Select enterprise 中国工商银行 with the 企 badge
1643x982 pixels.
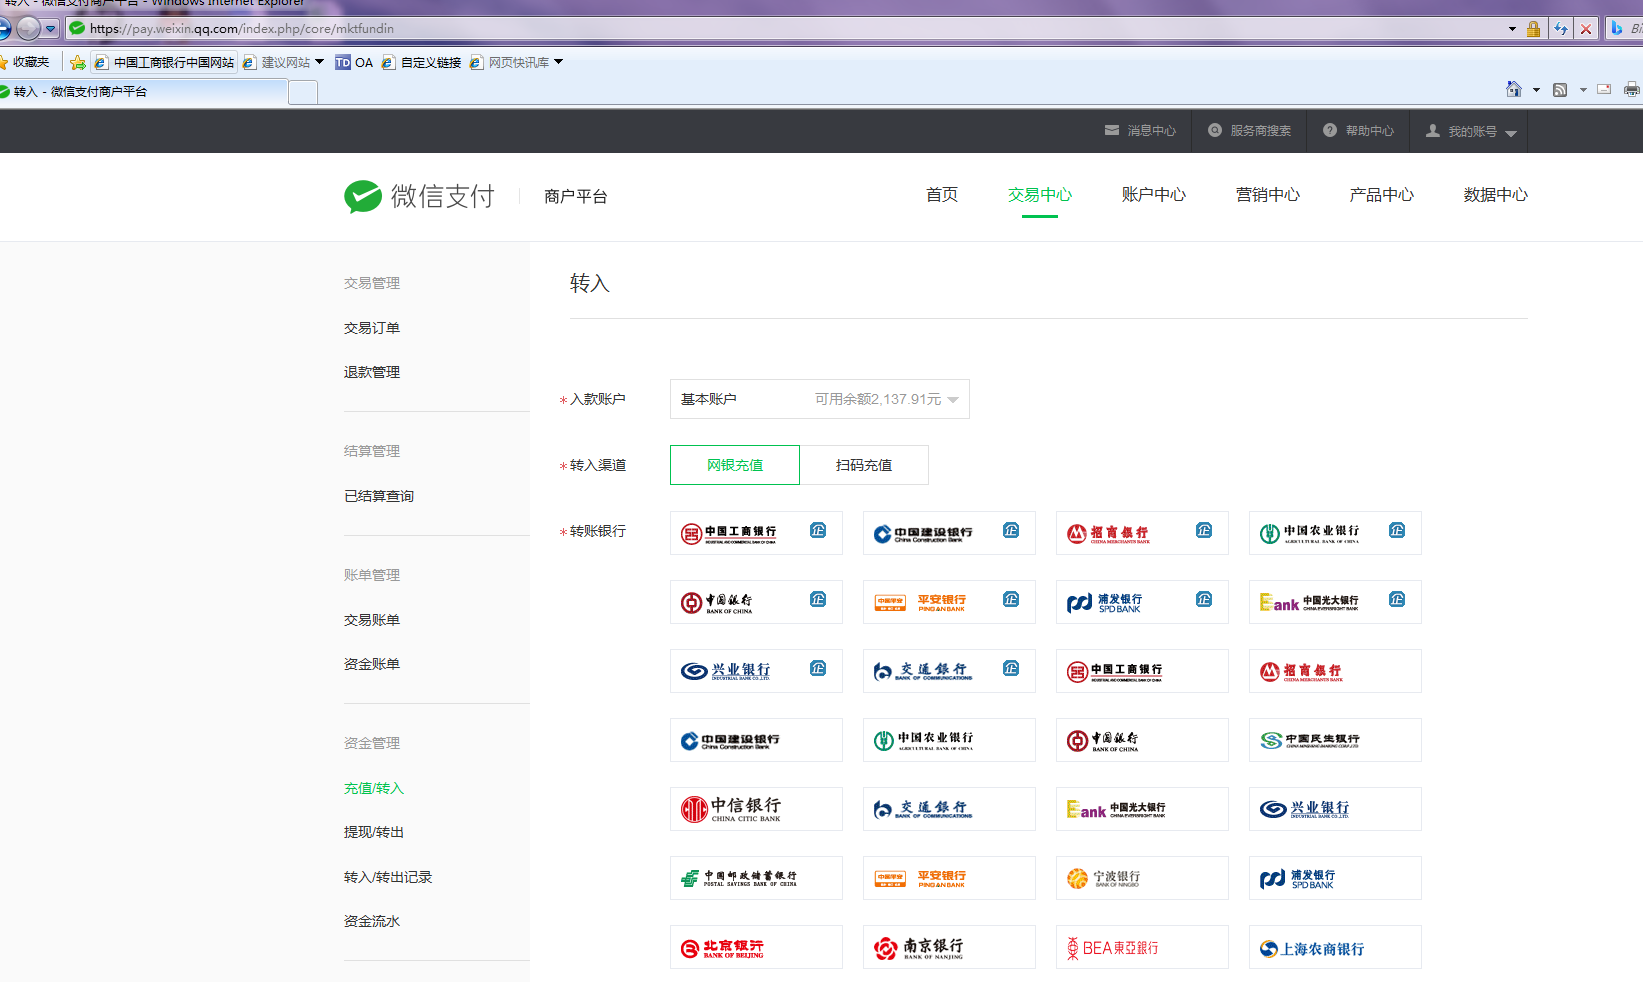(x=756, y=533)
